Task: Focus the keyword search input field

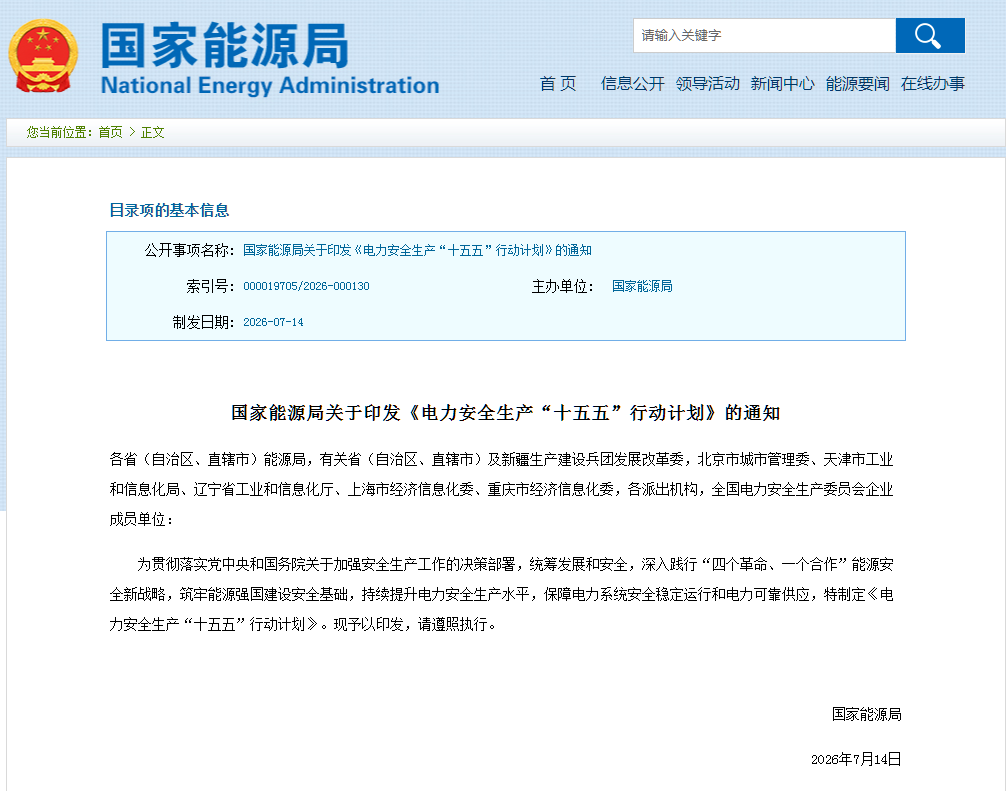Action: point(764,35)
